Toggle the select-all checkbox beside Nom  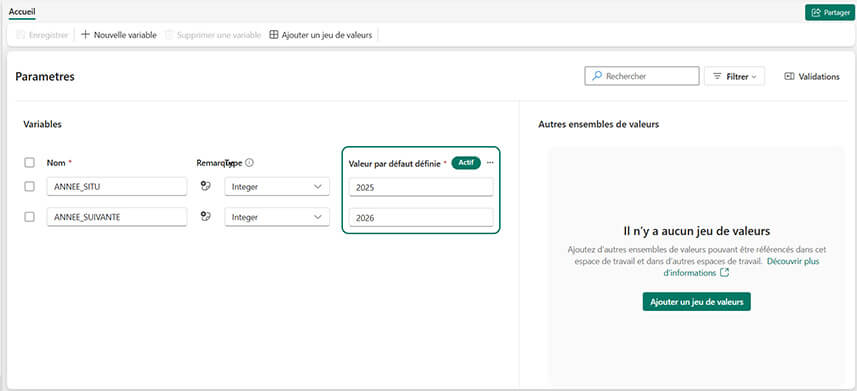click(x=30, y=162)
